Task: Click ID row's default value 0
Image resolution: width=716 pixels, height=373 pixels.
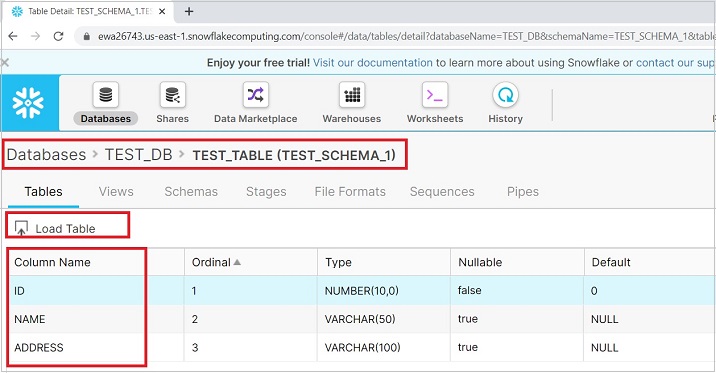Action: (x=594, y=291)
